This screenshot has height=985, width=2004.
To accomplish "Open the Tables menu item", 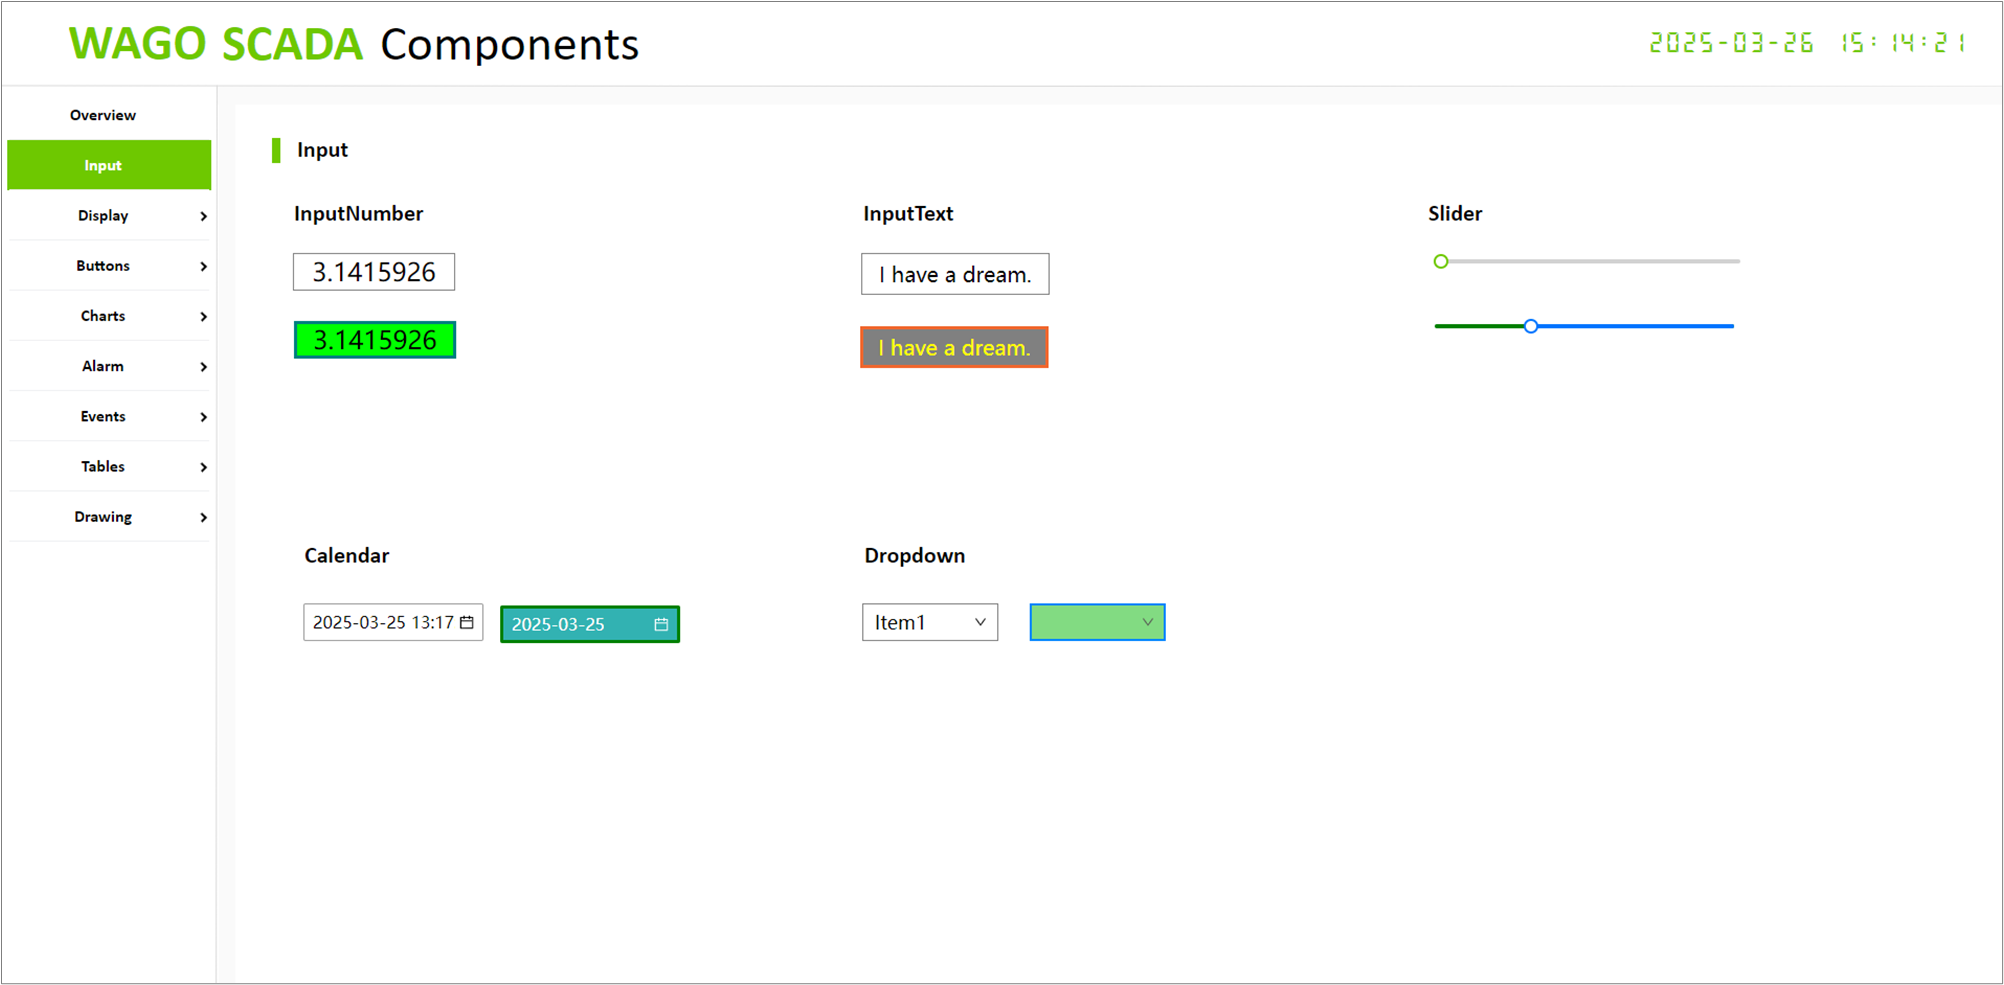I will click(x=103, y=466).
